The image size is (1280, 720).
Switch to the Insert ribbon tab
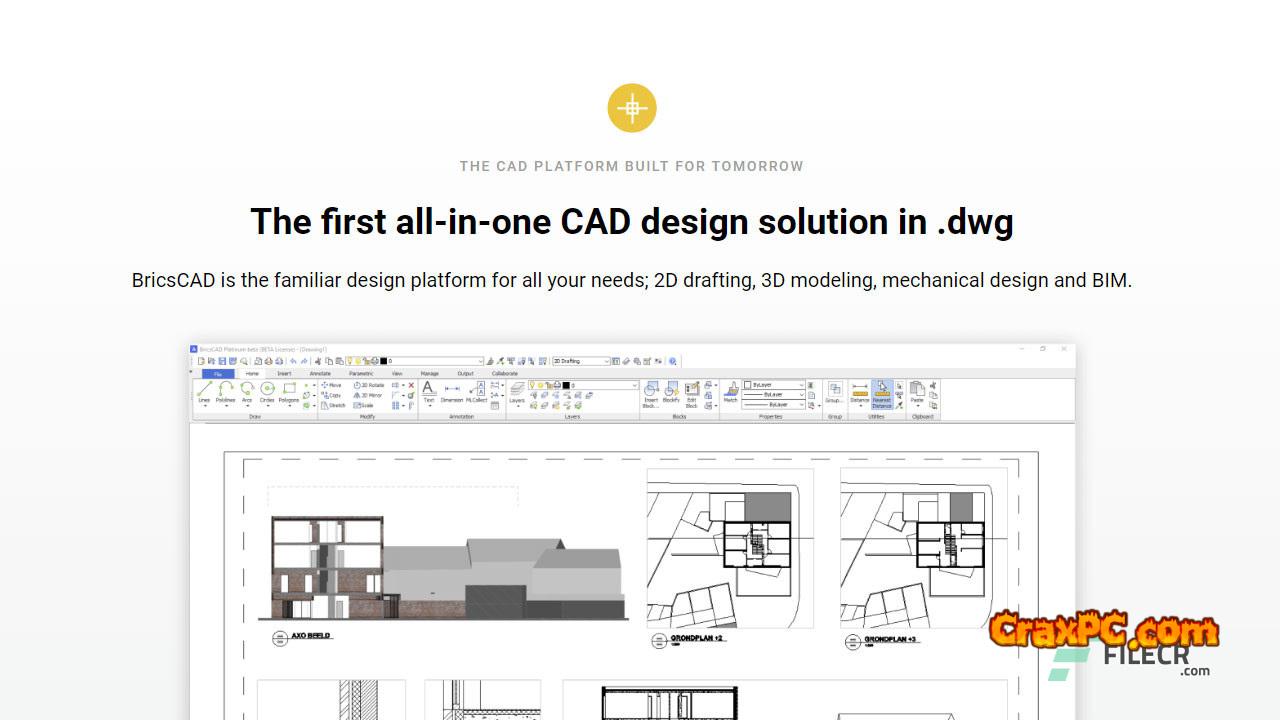coord(284,373)
